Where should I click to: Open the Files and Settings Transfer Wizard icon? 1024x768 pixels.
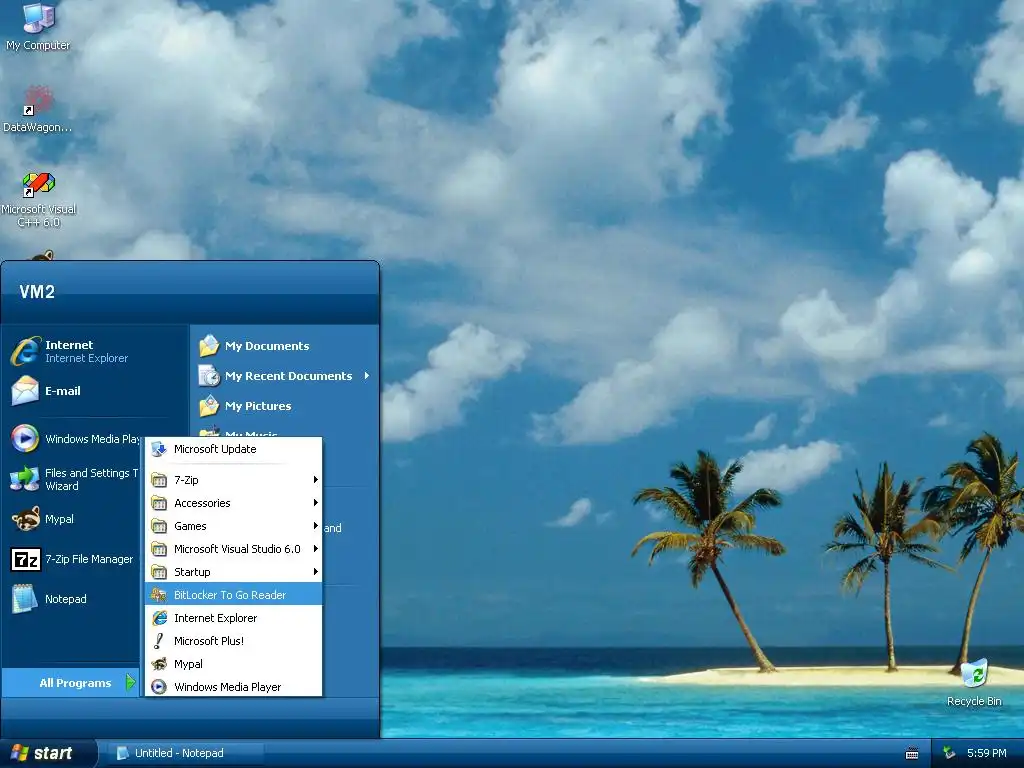tap(25, 479)
